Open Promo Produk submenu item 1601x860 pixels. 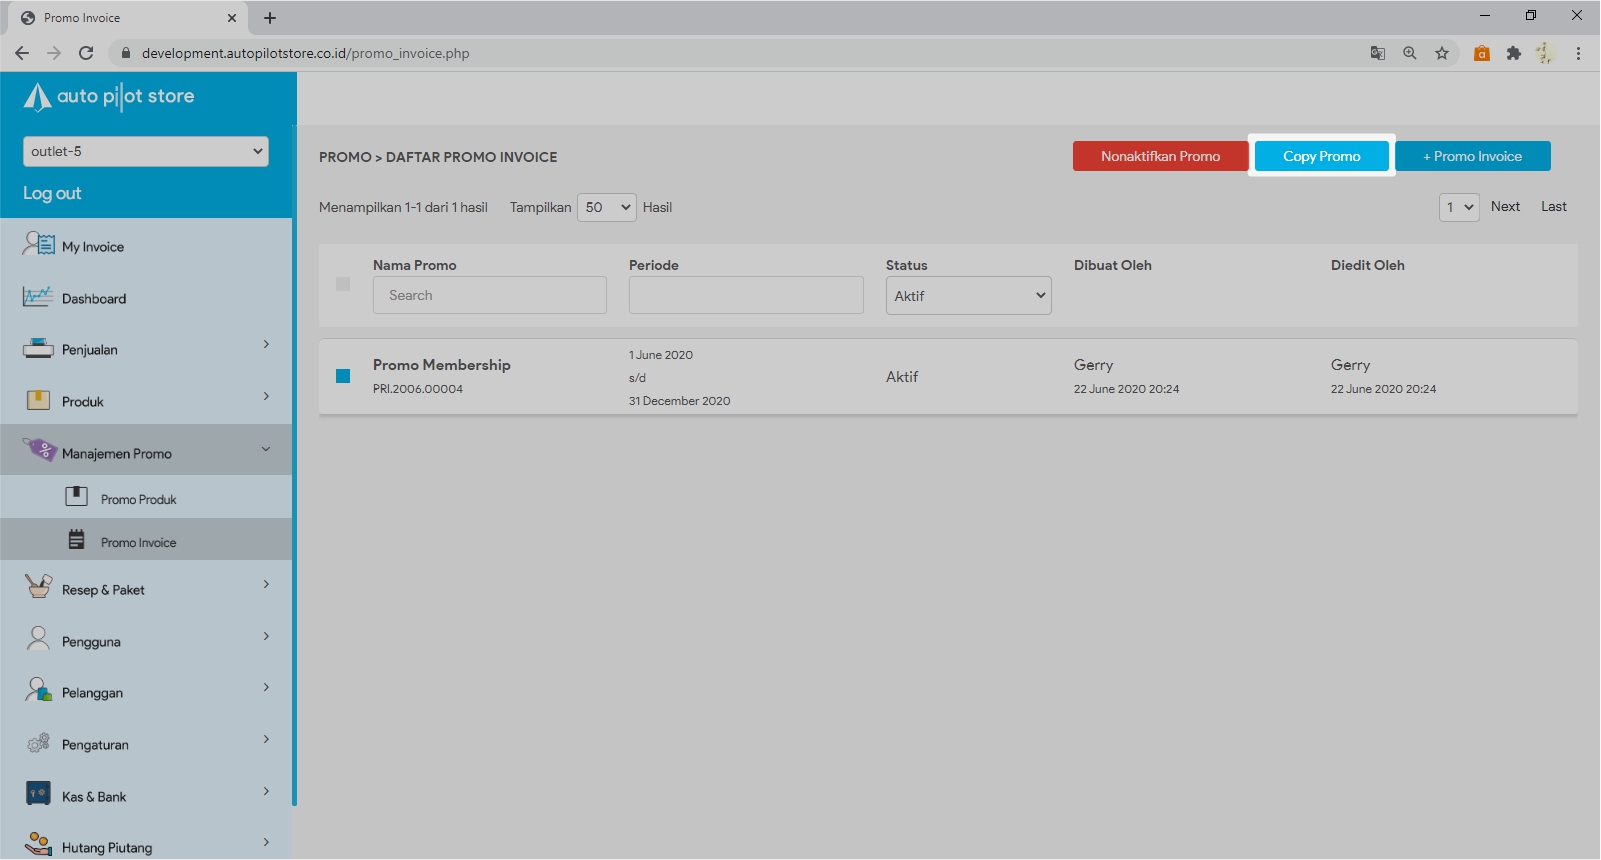click(x=138, y=499)
